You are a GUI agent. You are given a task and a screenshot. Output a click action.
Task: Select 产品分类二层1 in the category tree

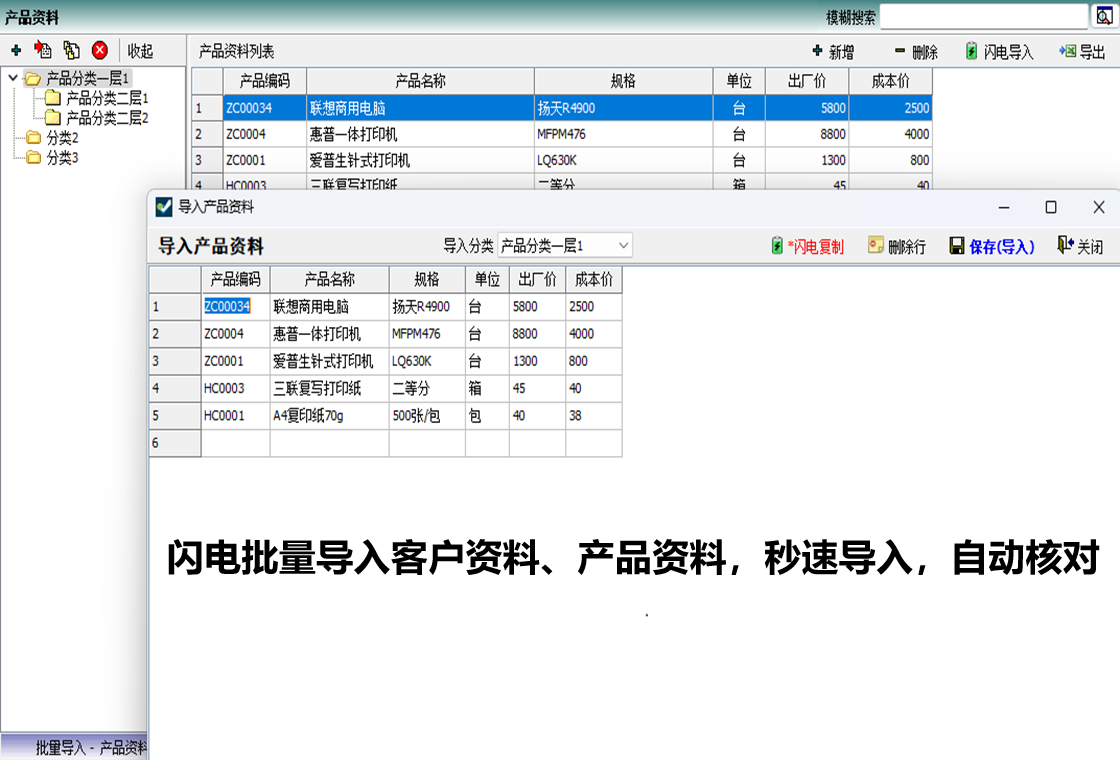tap(106, 98)
